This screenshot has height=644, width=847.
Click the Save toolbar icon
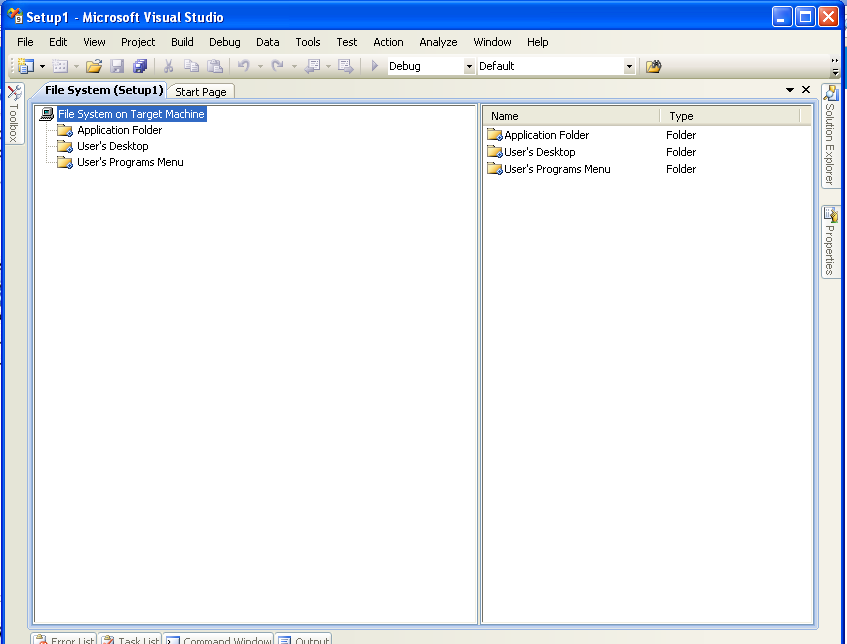(116, 66)
